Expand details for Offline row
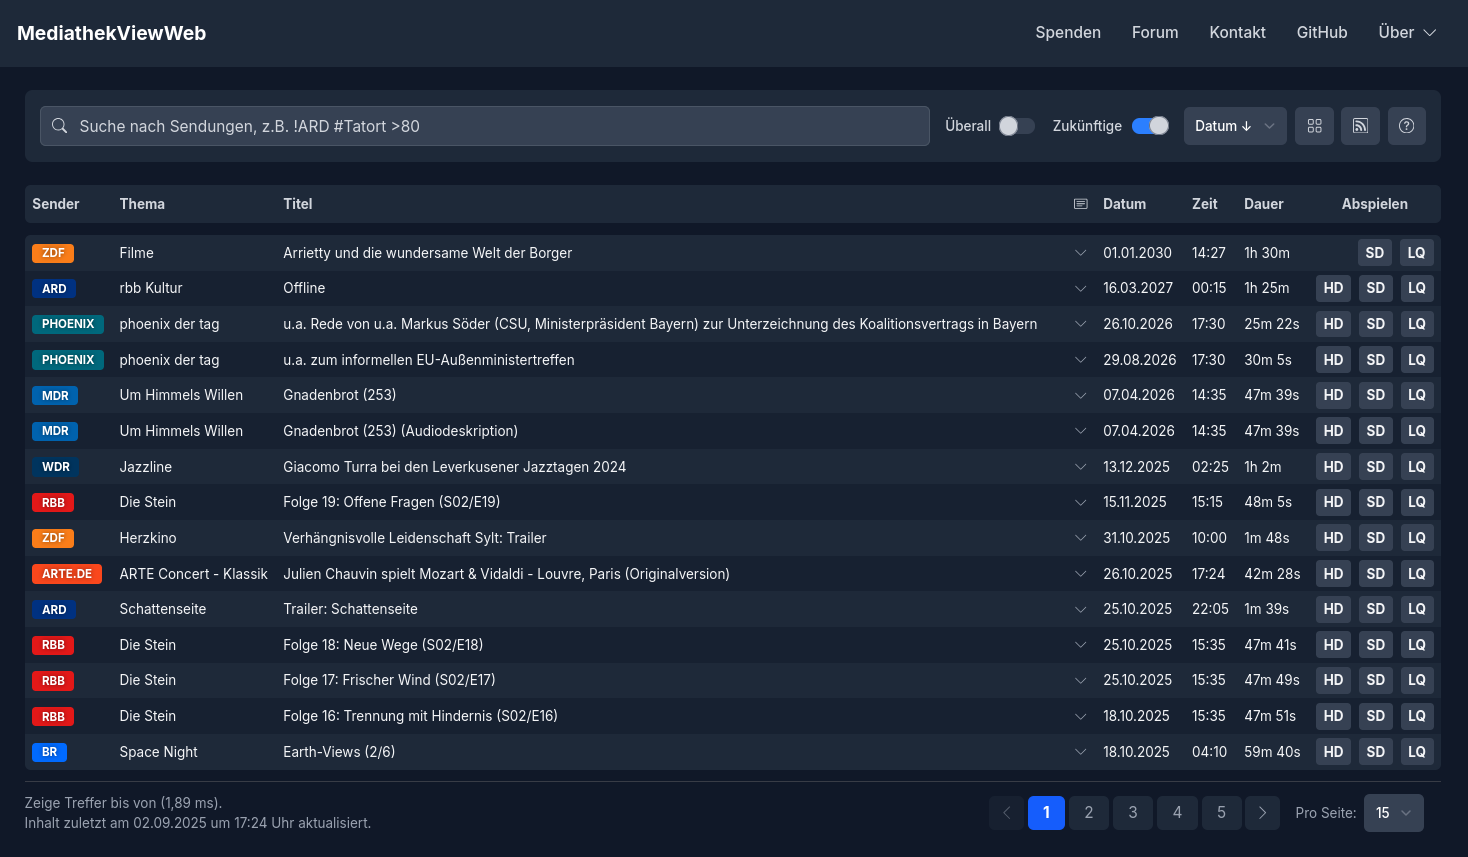The image size is (1468, 857). tap(1080, 289)
